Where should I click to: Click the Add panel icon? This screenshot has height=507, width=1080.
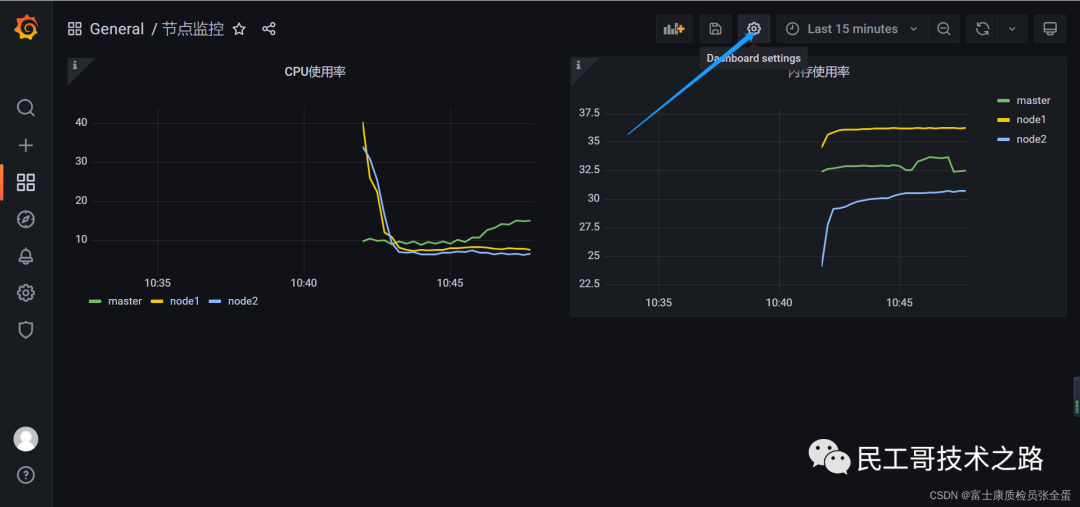[674, 29]
